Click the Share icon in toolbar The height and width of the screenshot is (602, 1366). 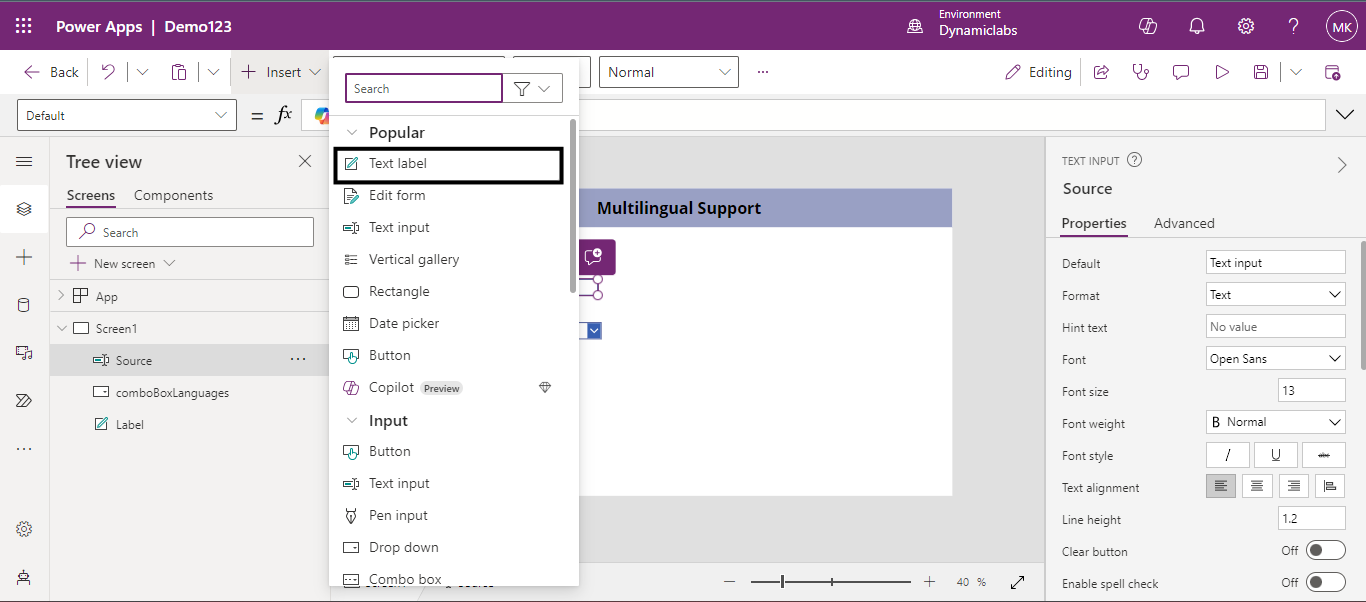tap(1101, 72)
